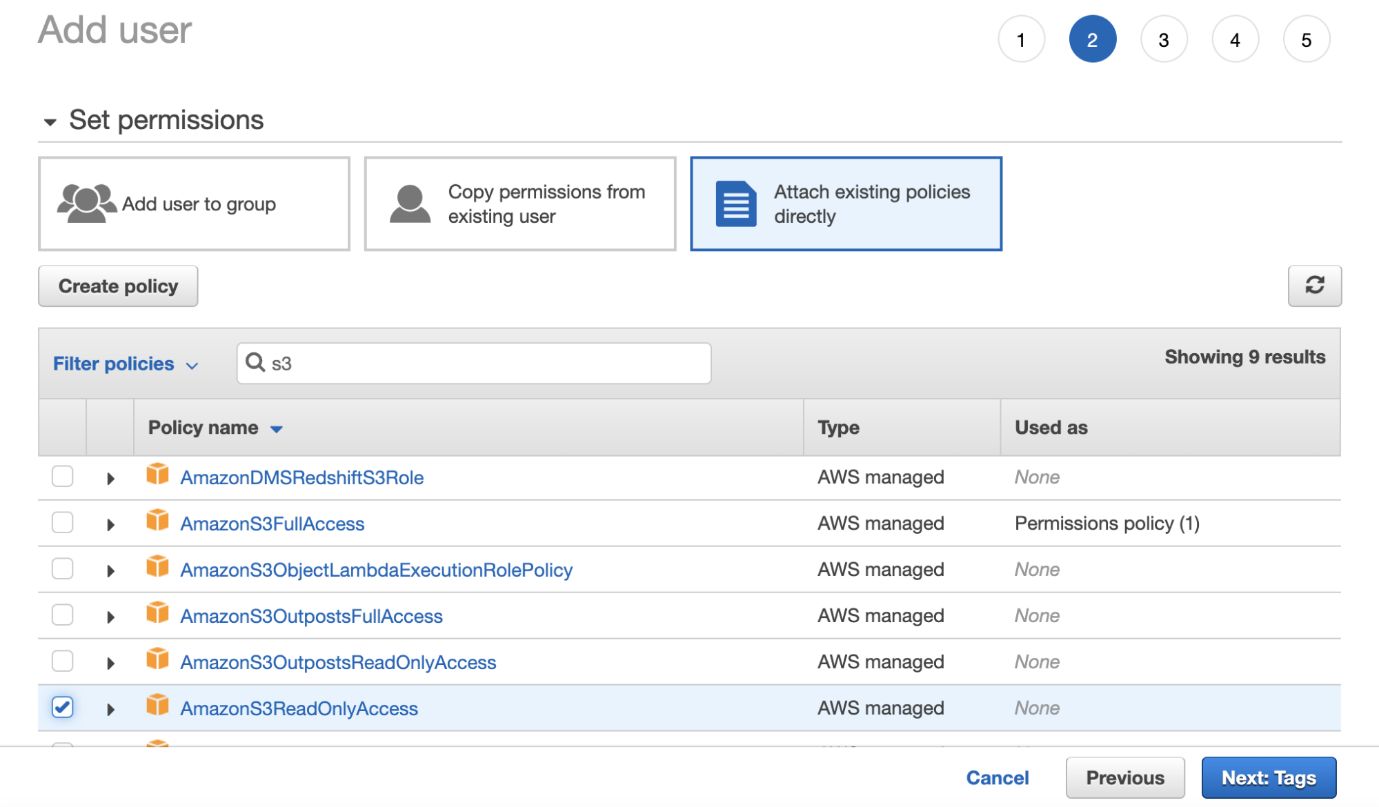Click the refresh policies icon button

pyautogui.click(x=1314, y=286)
